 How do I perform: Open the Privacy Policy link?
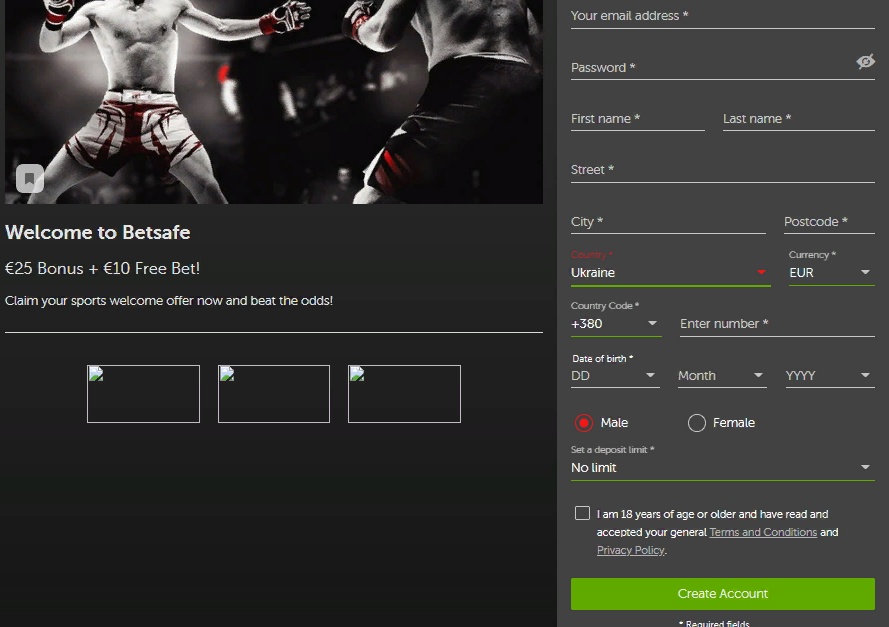pos(630,550)
